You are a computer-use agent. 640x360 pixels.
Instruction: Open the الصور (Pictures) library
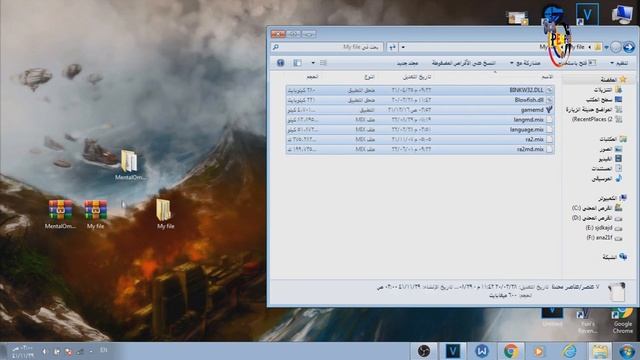coord(610,149)
